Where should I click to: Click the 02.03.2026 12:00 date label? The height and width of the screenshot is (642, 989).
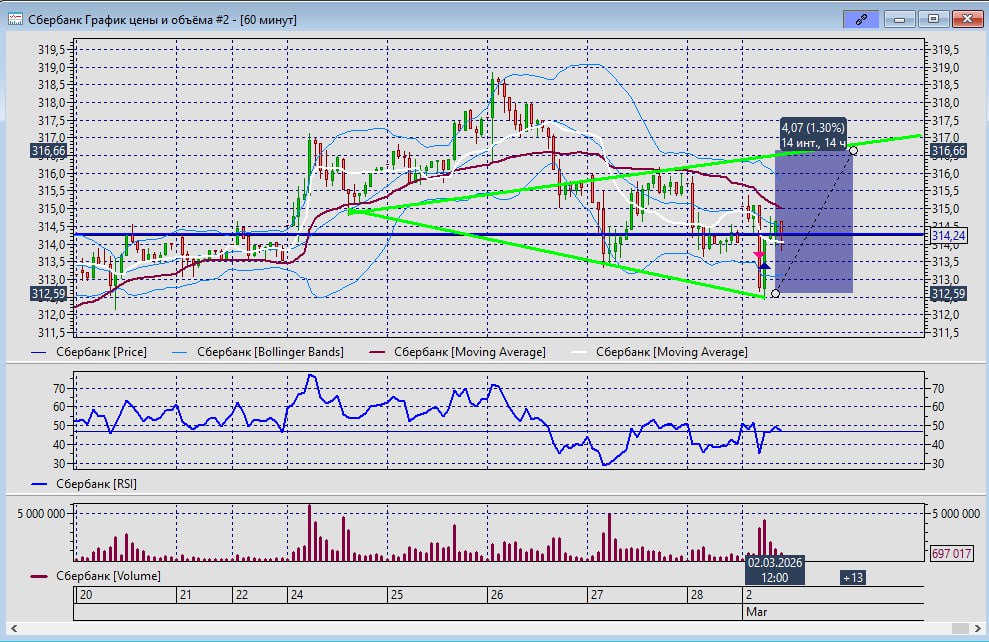[776, 570]
